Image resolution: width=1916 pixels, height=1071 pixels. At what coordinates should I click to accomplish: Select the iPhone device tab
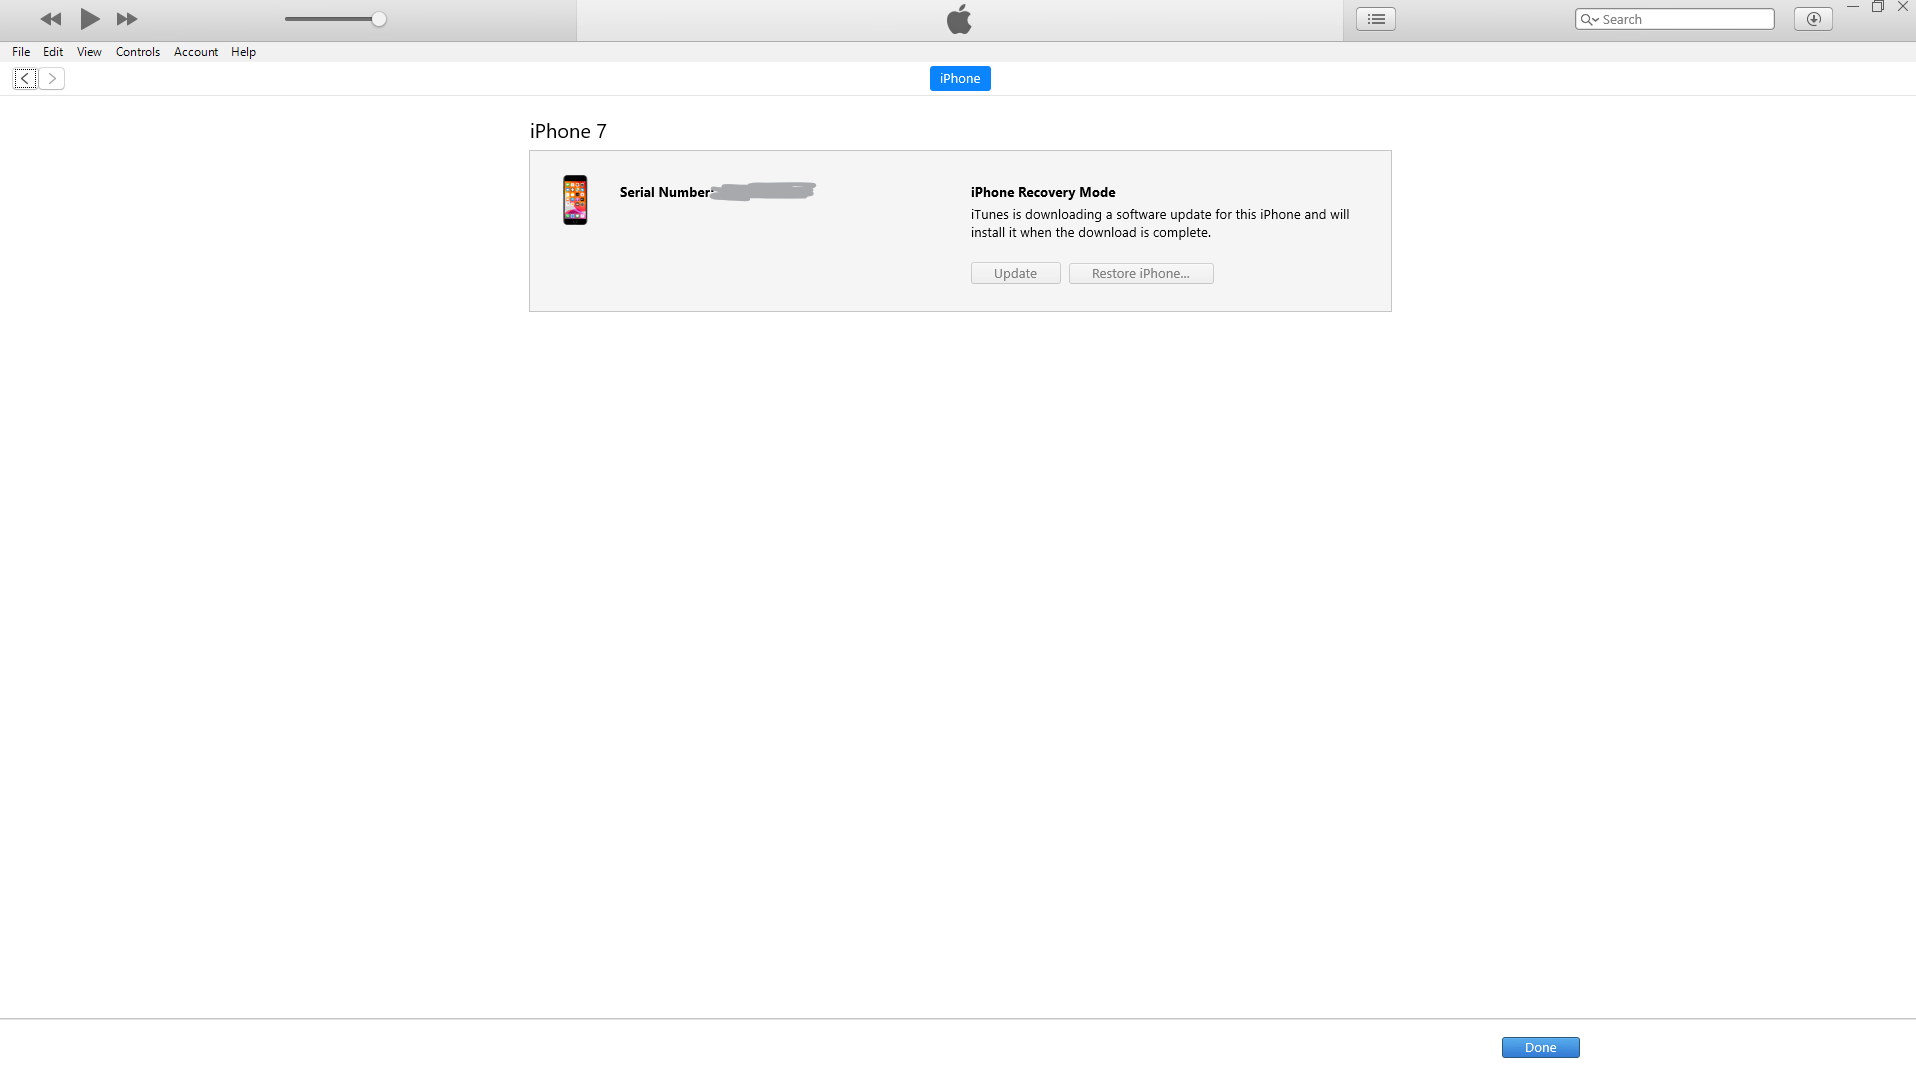pos(960,79)
